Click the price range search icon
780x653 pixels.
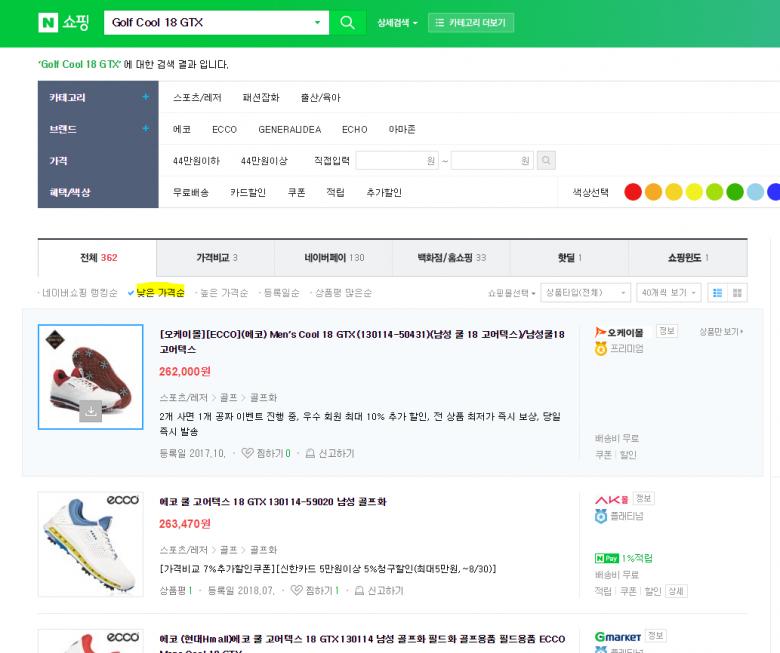pyautogui.click(x=546, y=160)
